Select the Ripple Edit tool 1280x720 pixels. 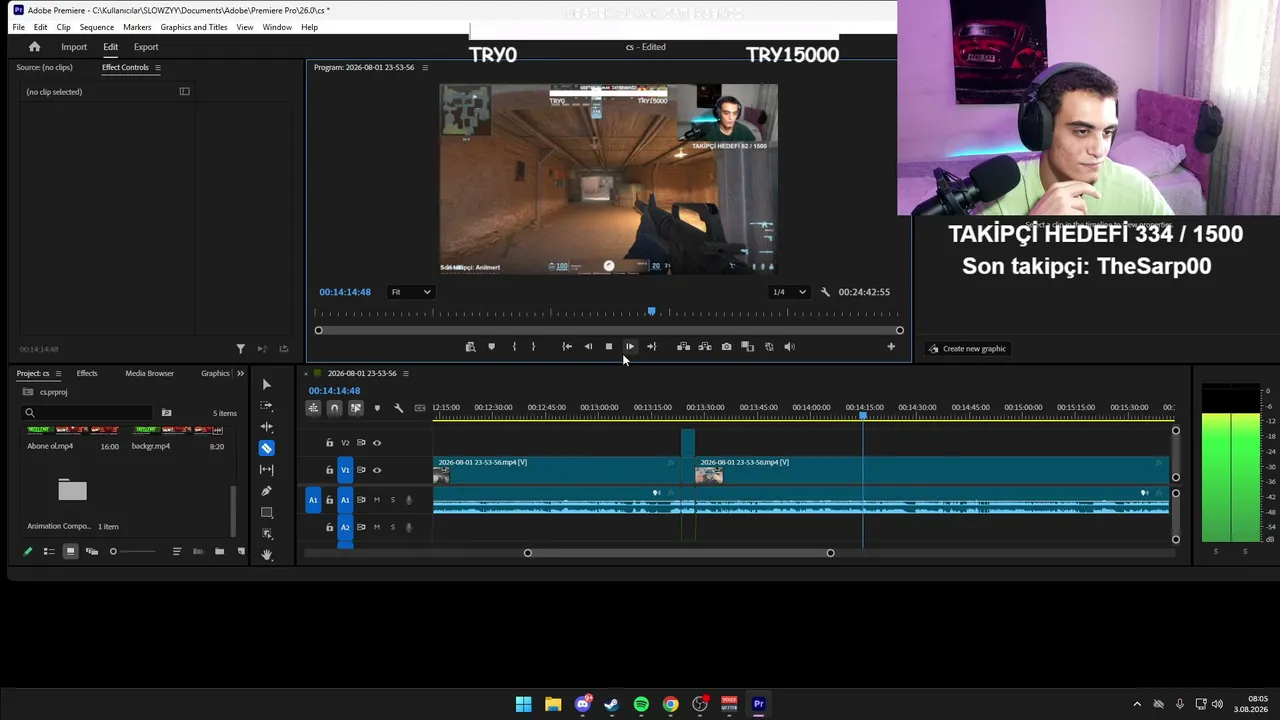(266, 427)
